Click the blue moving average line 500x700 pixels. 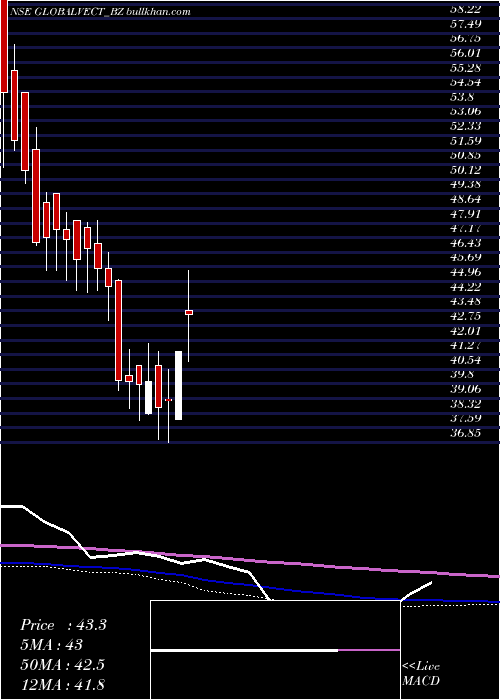pos(250,584)
